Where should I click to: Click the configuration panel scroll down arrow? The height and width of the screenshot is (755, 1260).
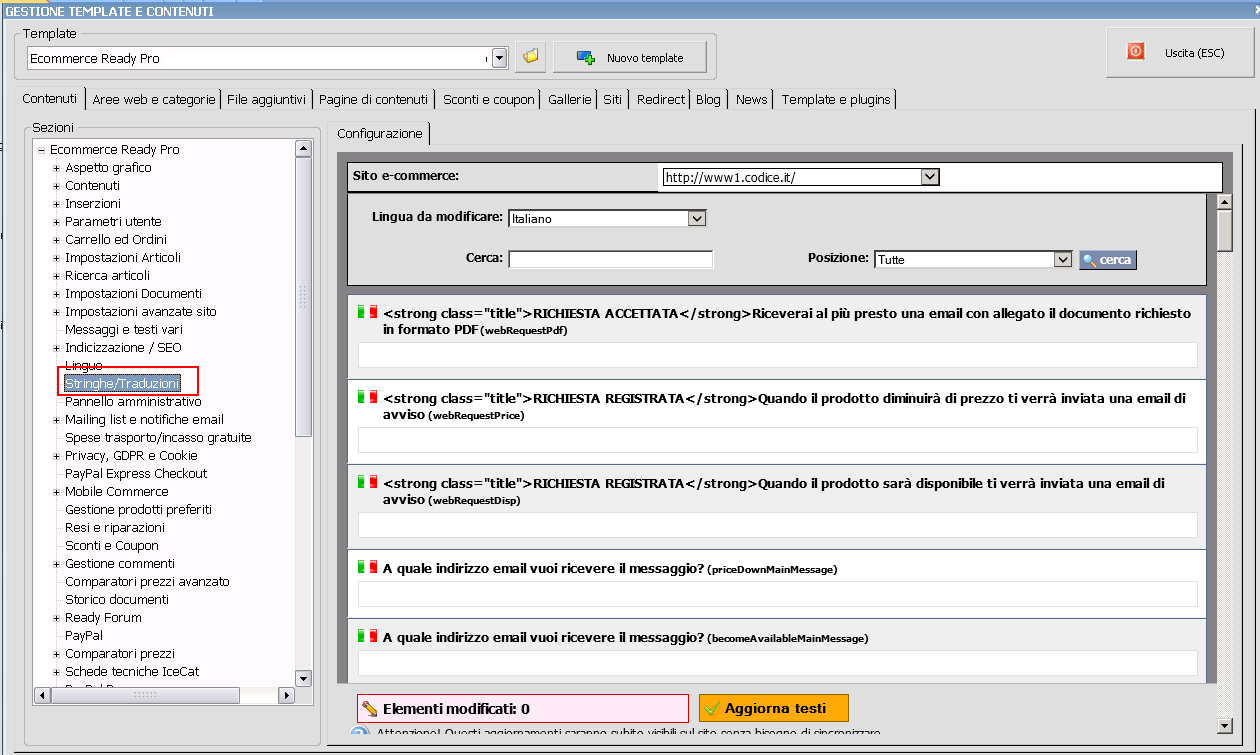[x=1224, y=725]
